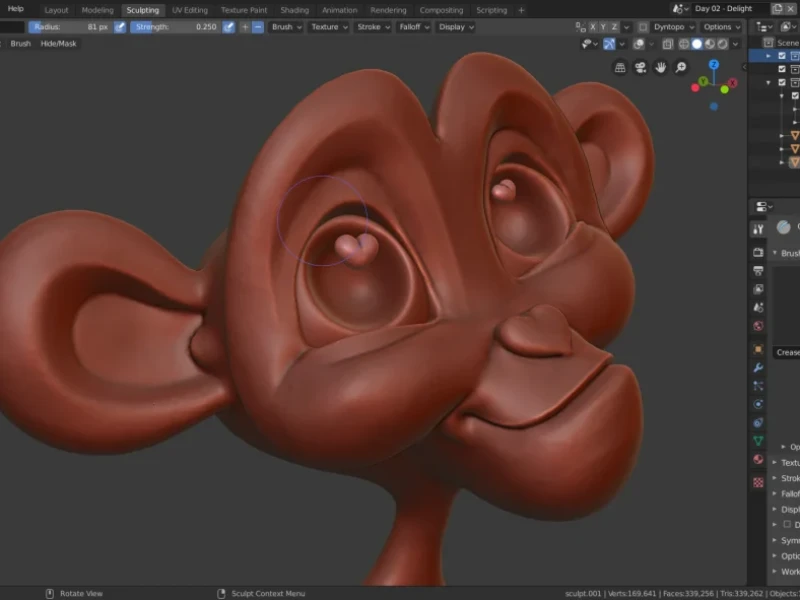
Task: Switch to wireframe viewport shading
Action: click(684, 44)
